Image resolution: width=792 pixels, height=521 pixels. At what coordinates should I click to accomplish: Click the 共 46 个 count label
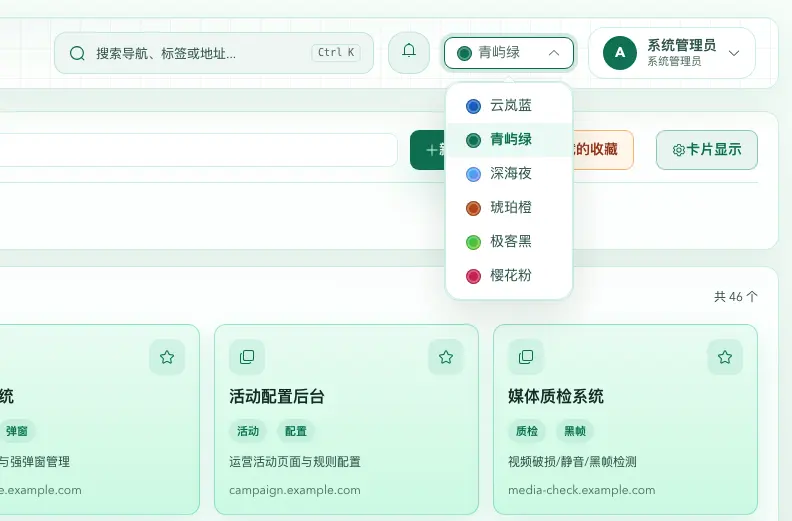tap(735, 297)
